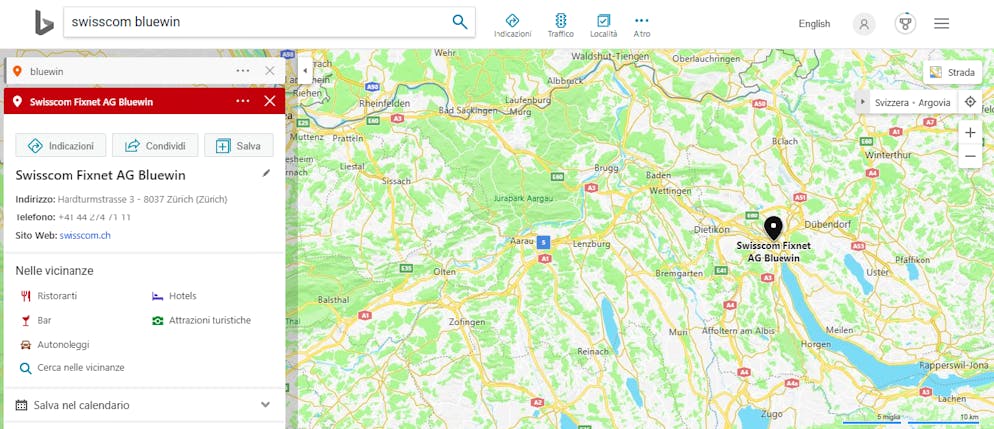The width and height of the screenshot is (994, 429).
Task: Click the Zofingen label on map
Action: tap(466, 321)
